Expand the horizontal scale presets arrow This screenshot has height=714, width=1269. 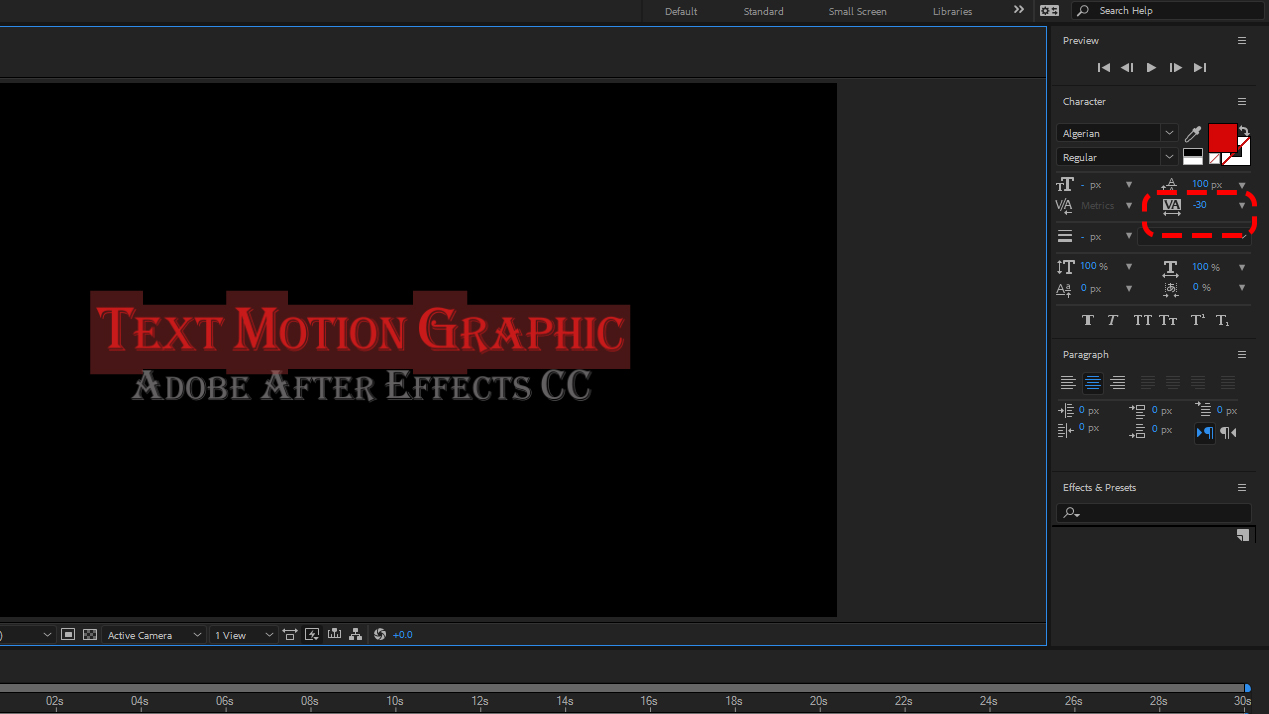[1242, 267]
